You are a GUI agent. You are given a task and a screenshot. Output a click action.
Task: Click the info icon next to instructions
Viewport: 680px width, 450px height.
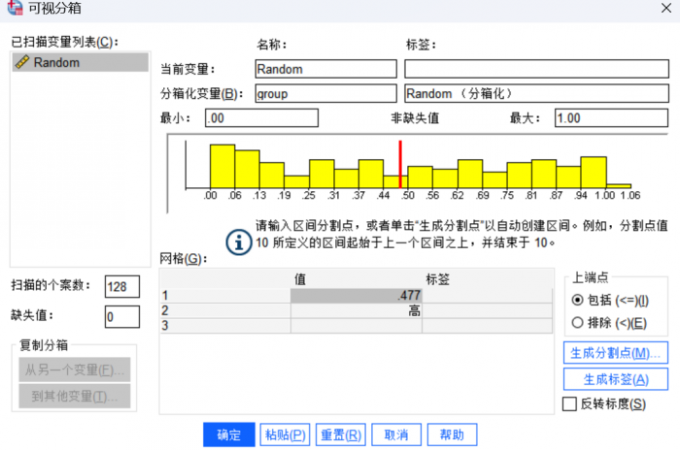tap(239, 242)
